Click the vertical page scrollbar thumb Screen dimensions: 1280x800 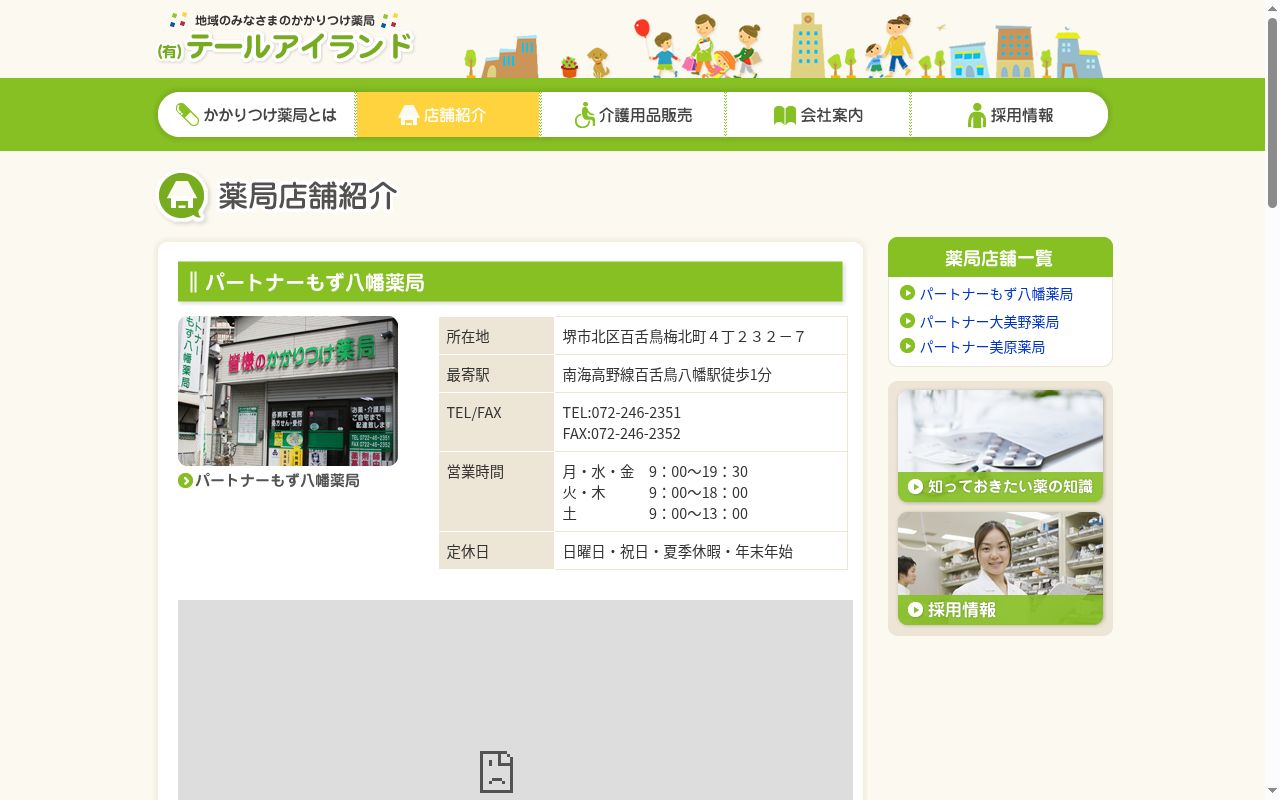tap(1272, 112)
